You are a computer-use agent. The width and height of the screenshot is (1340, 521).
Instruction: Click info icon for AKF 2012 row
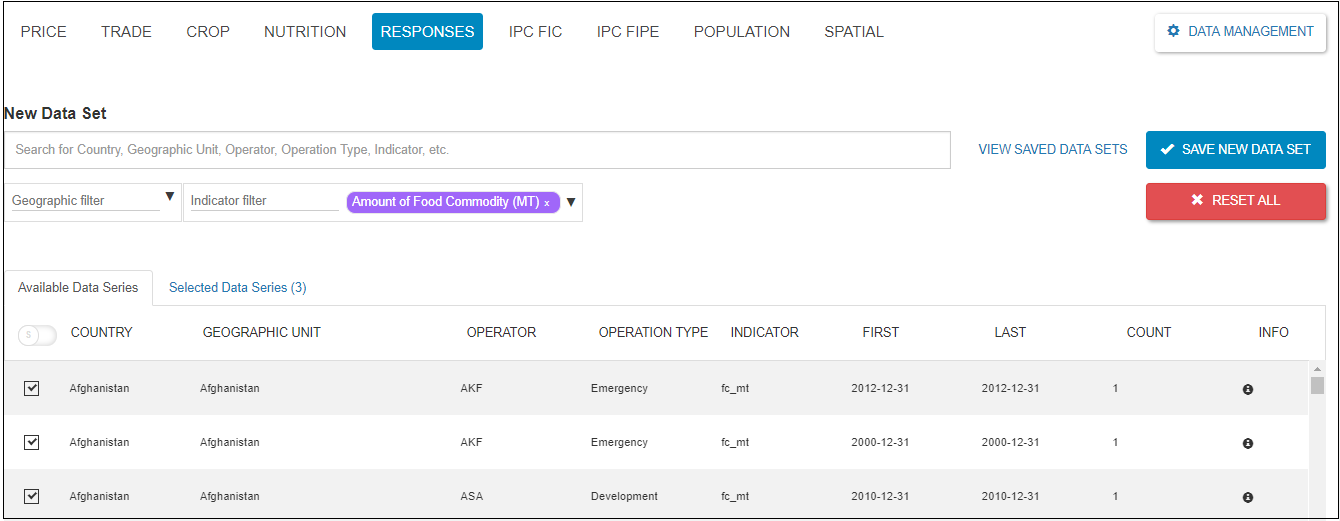1247,389
